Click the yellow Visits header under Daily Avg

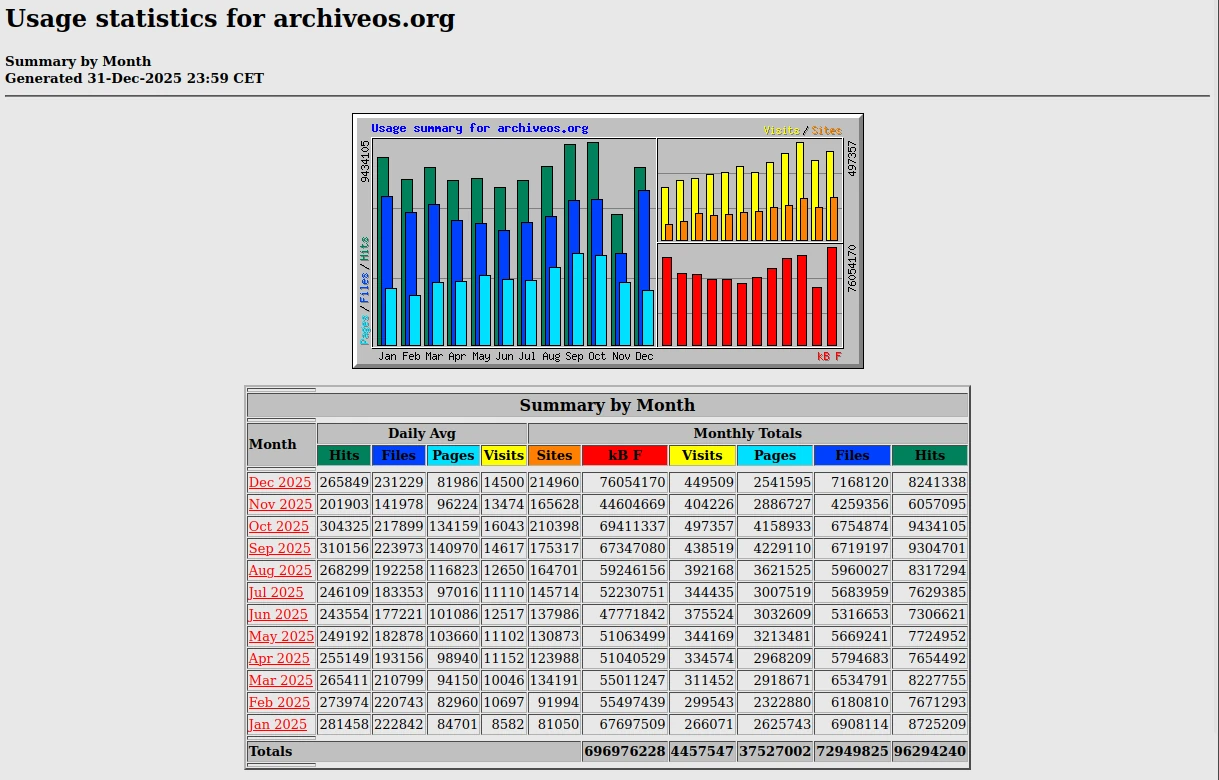coord(503,455)
